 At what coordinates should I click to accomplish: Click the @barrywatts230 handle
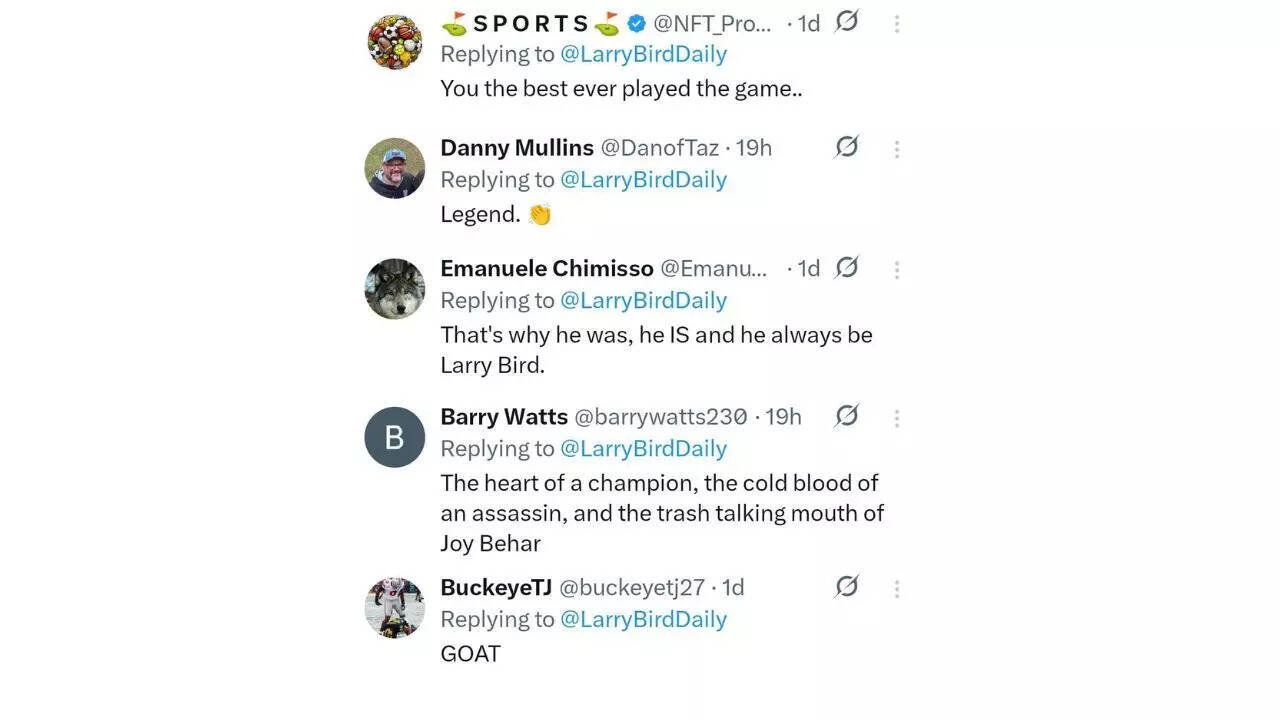coord(660,417)
